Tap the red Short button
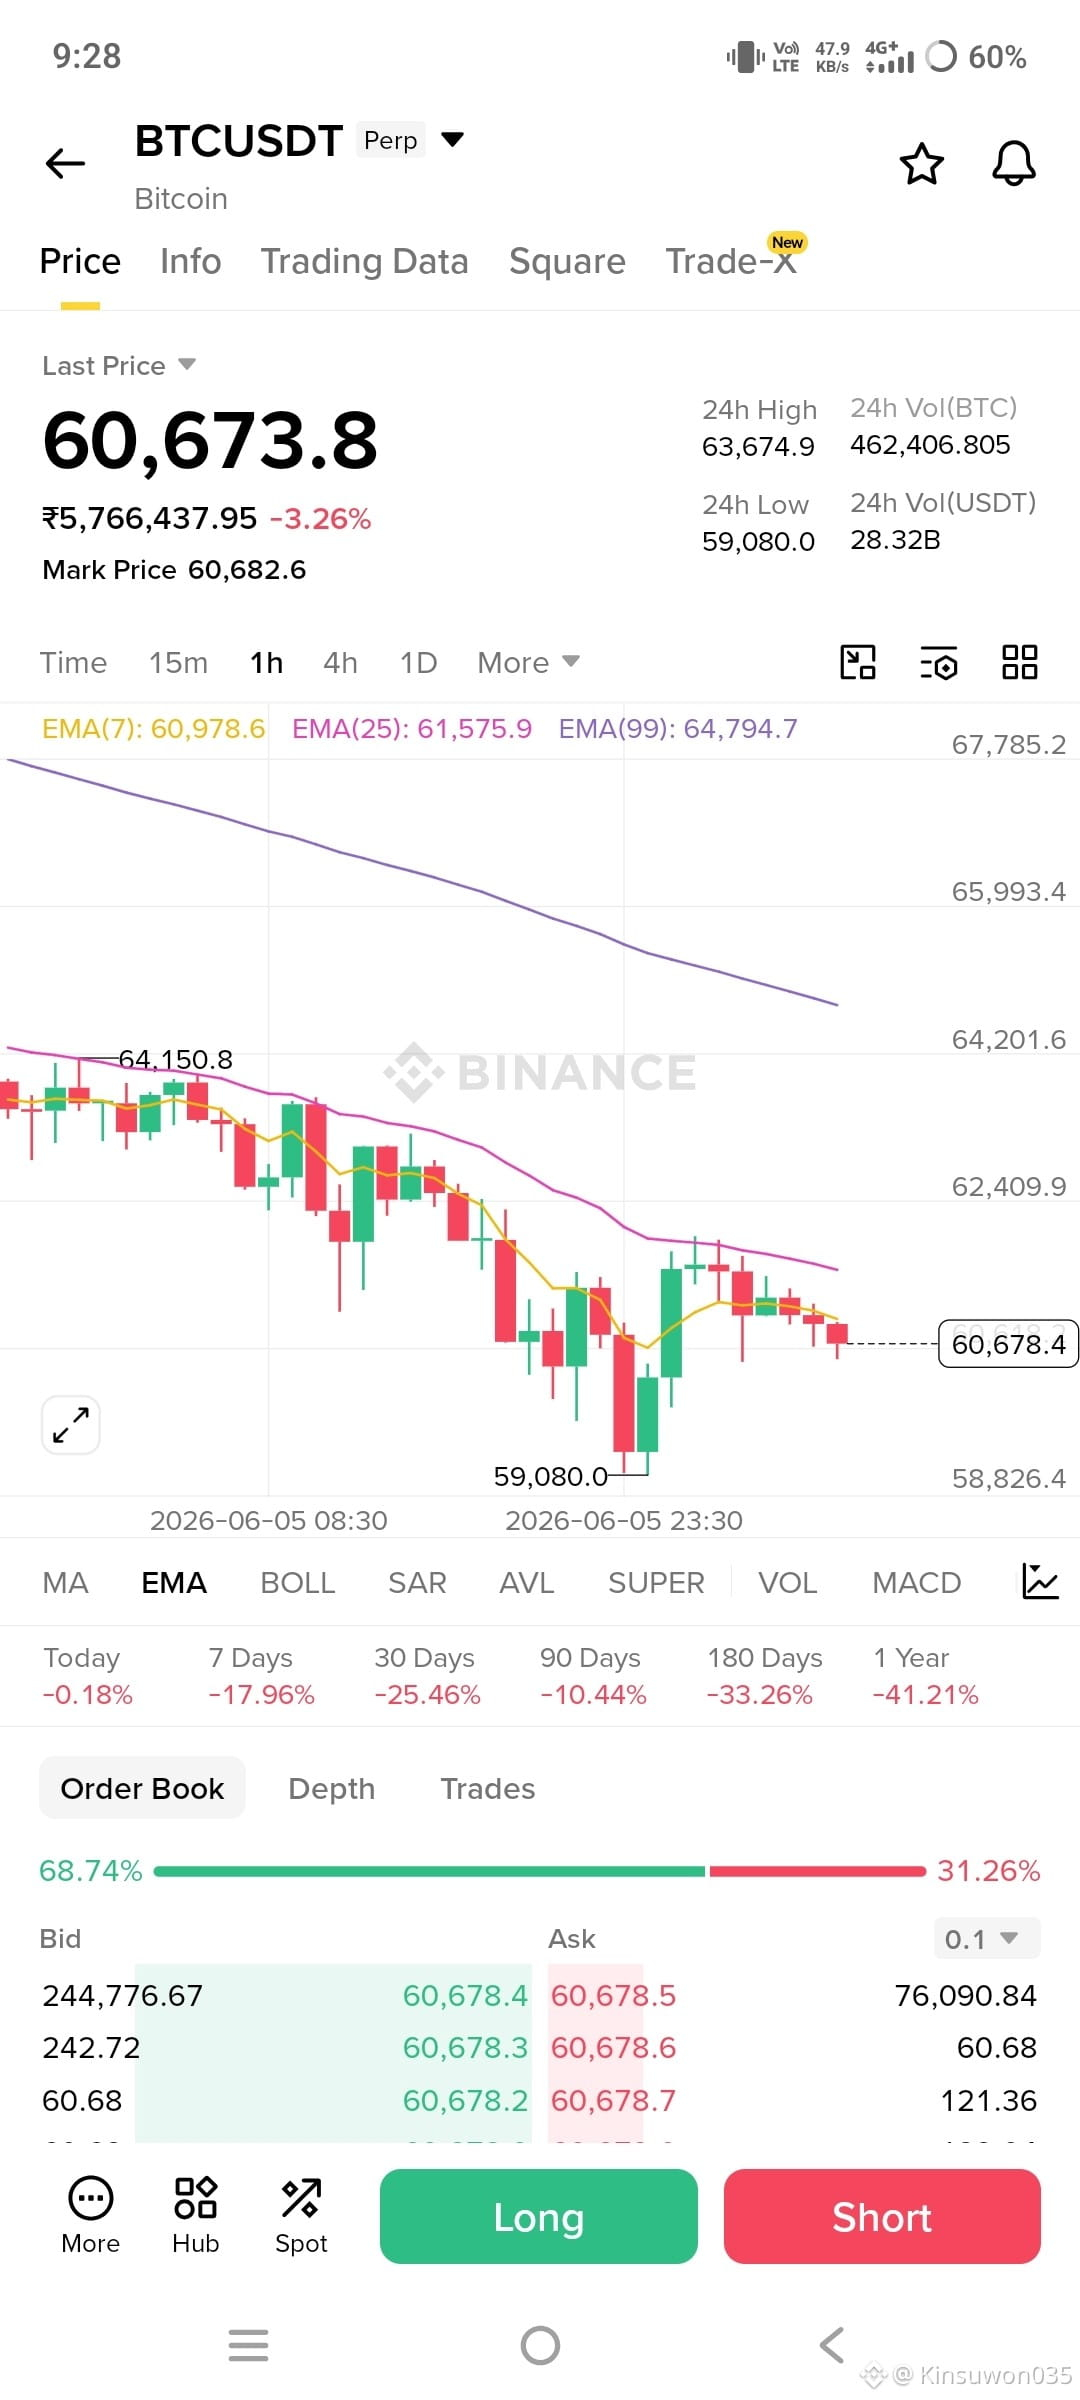 [882, 2216]
